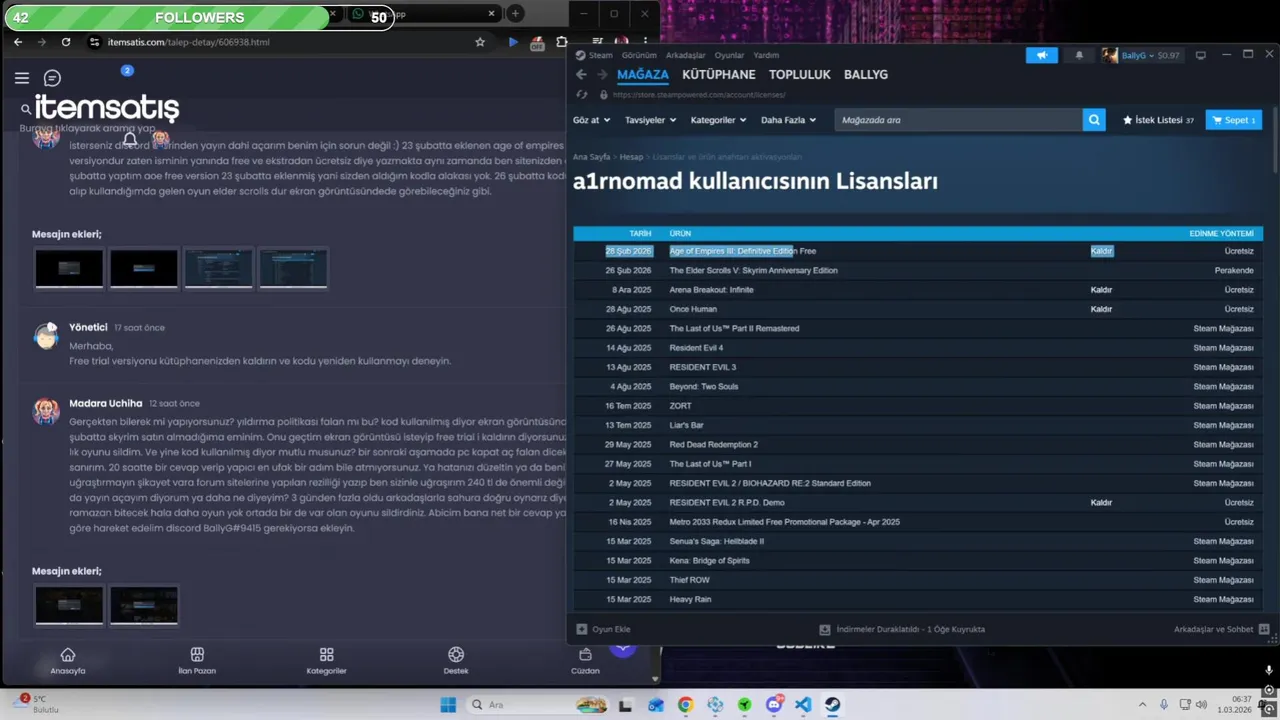Go back in Steam navigation

(x=581, y=74)
